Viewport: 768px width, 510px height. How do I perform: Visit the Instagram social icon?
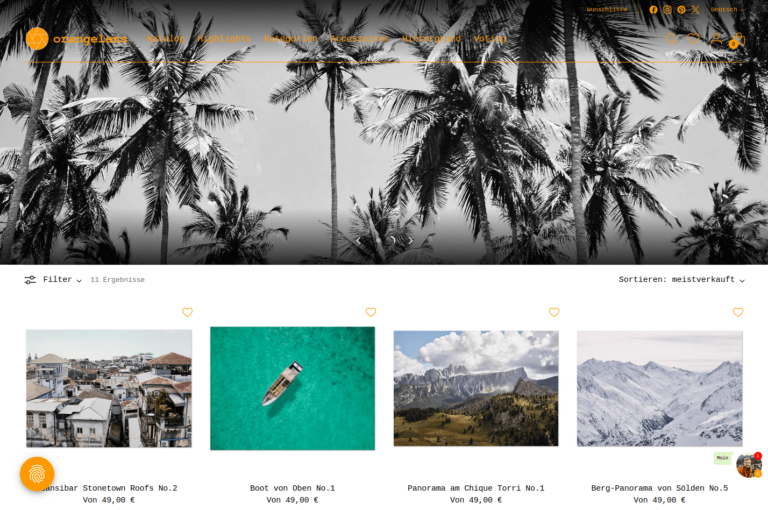[x=667, y=10]
